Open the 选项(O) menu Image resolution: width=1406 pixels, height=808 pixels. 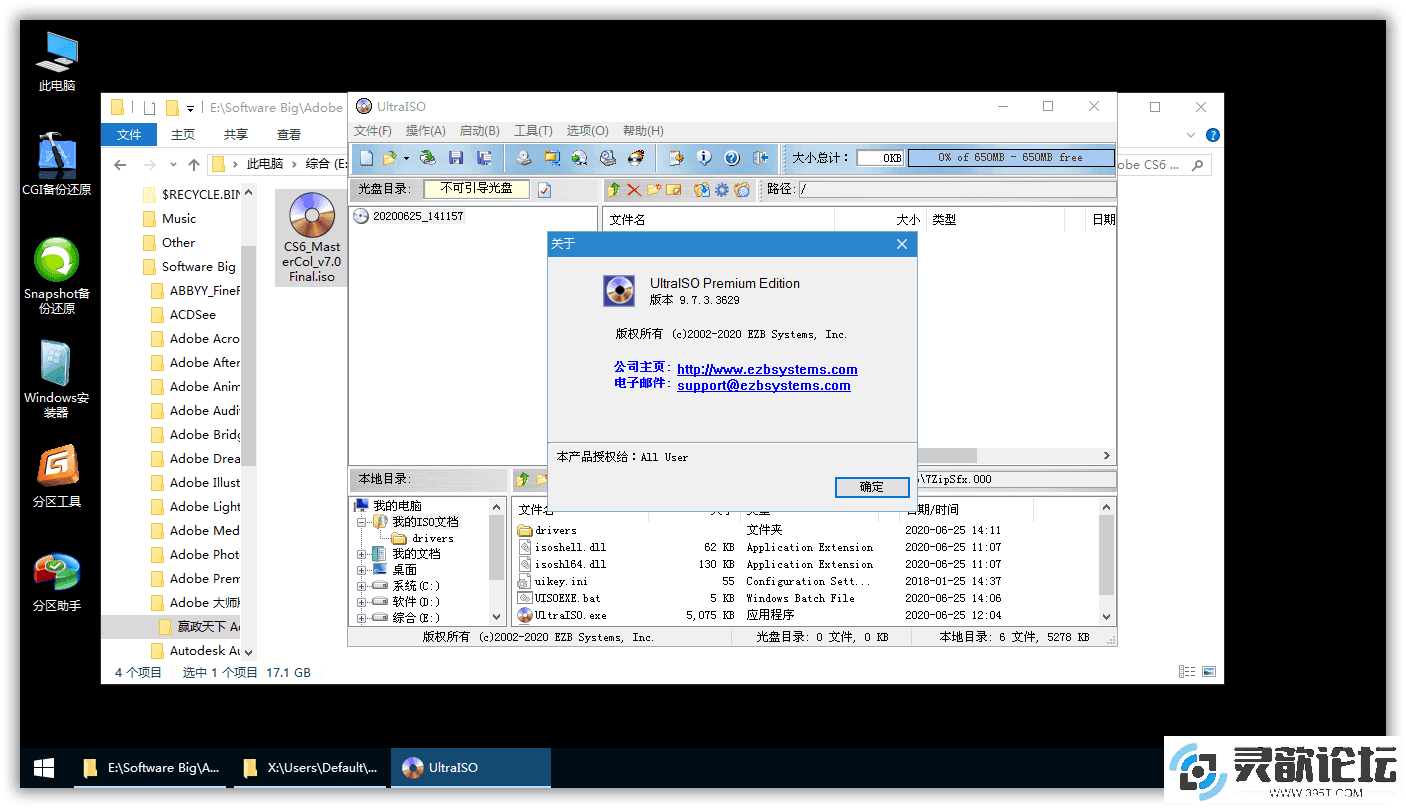pyautogui.click(x=587, y=131)
